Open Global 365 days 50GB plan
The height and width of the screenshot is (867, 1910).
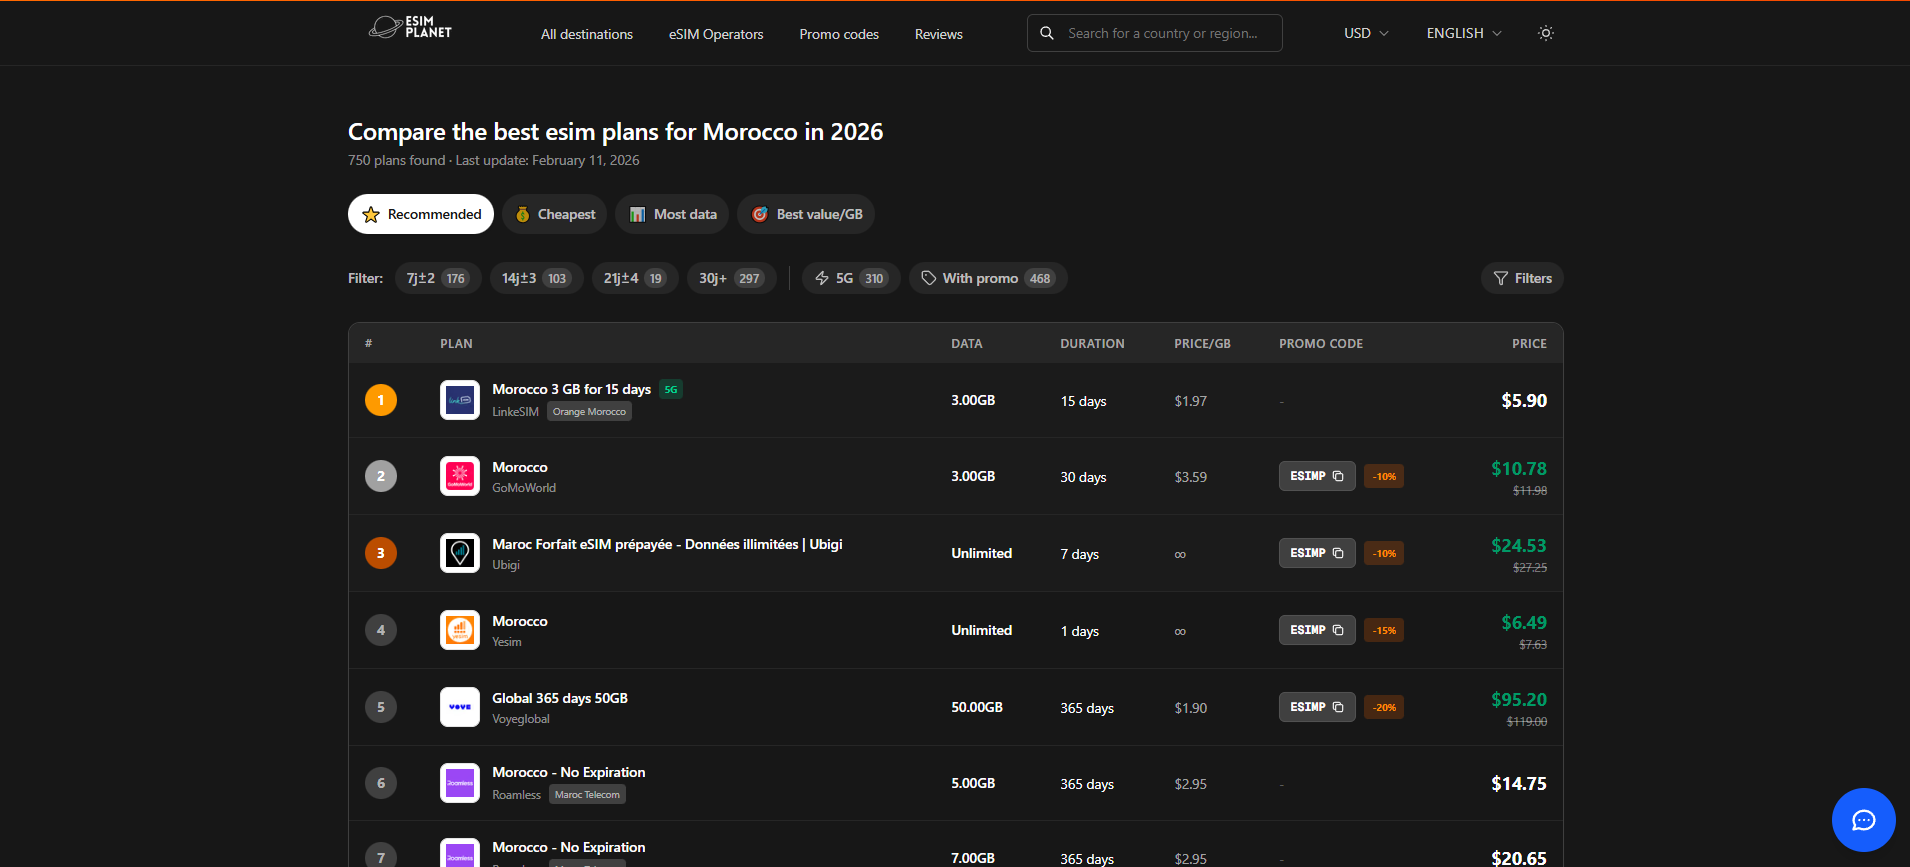tap(560, 698)
